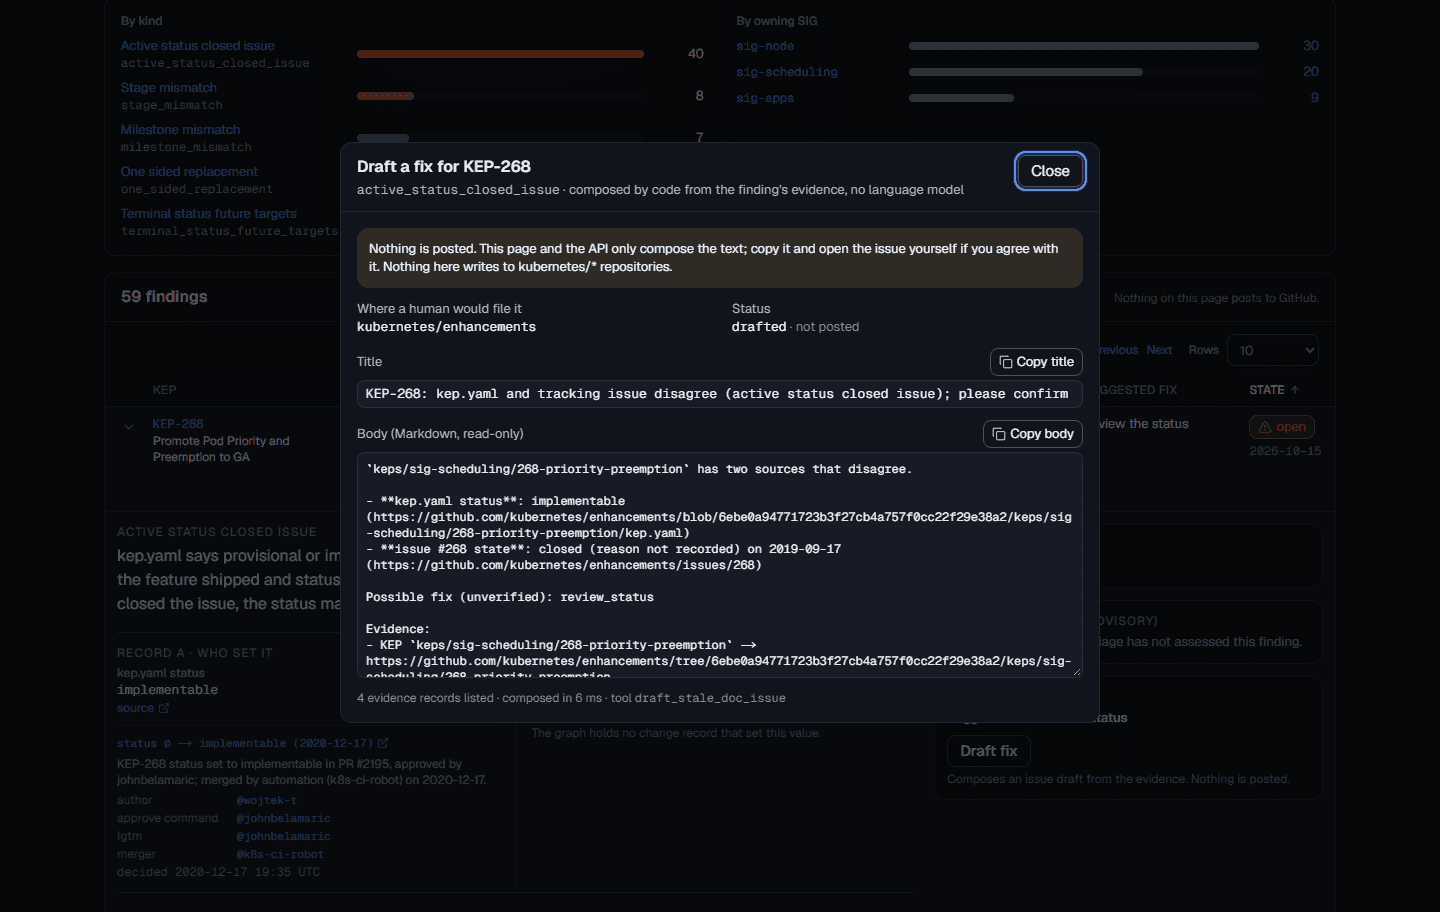The height and width of the screenshot is (912, 1440).
Task: Filter by Milestone mismatch kind
Action: tap(180, 130)
